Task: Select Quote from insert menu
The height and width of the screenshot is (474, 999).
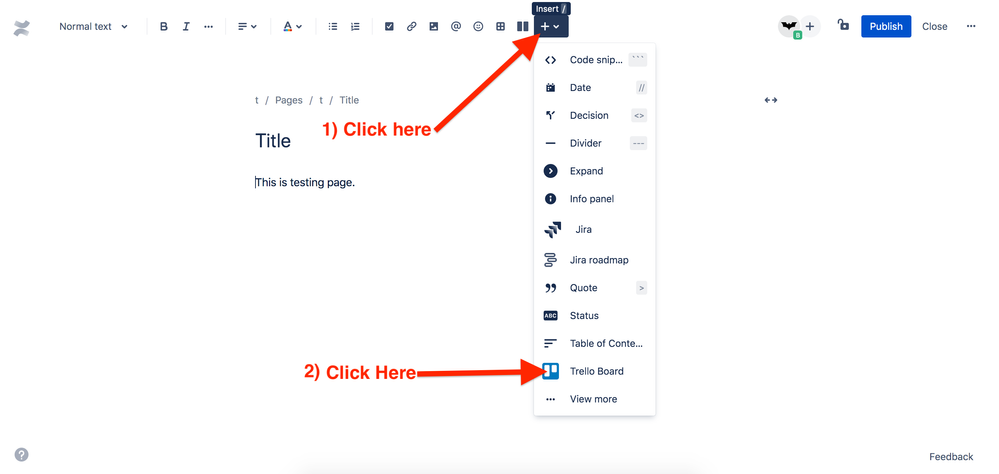Action: point(594,288)
